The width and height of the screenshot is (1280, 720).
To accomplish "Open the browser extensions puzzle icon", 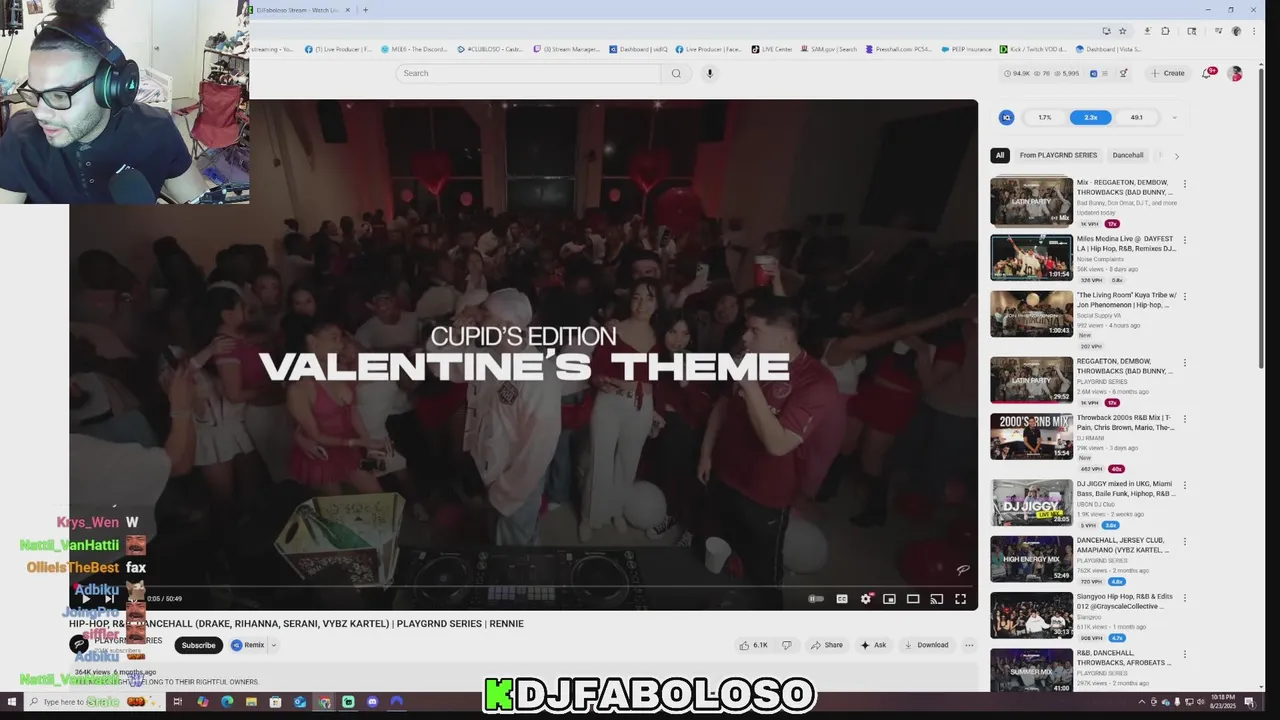I will pos(1165,31).
